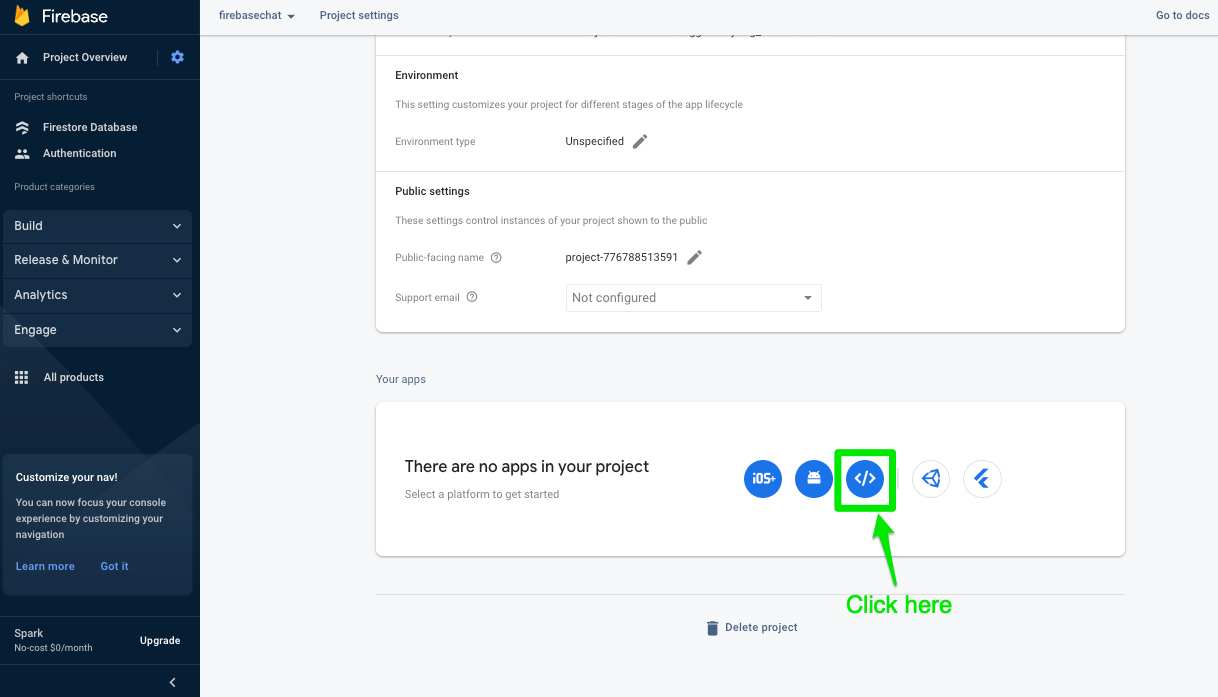Open the firebasechat project switcher
Screen dimensions: 1218x697
257,16
